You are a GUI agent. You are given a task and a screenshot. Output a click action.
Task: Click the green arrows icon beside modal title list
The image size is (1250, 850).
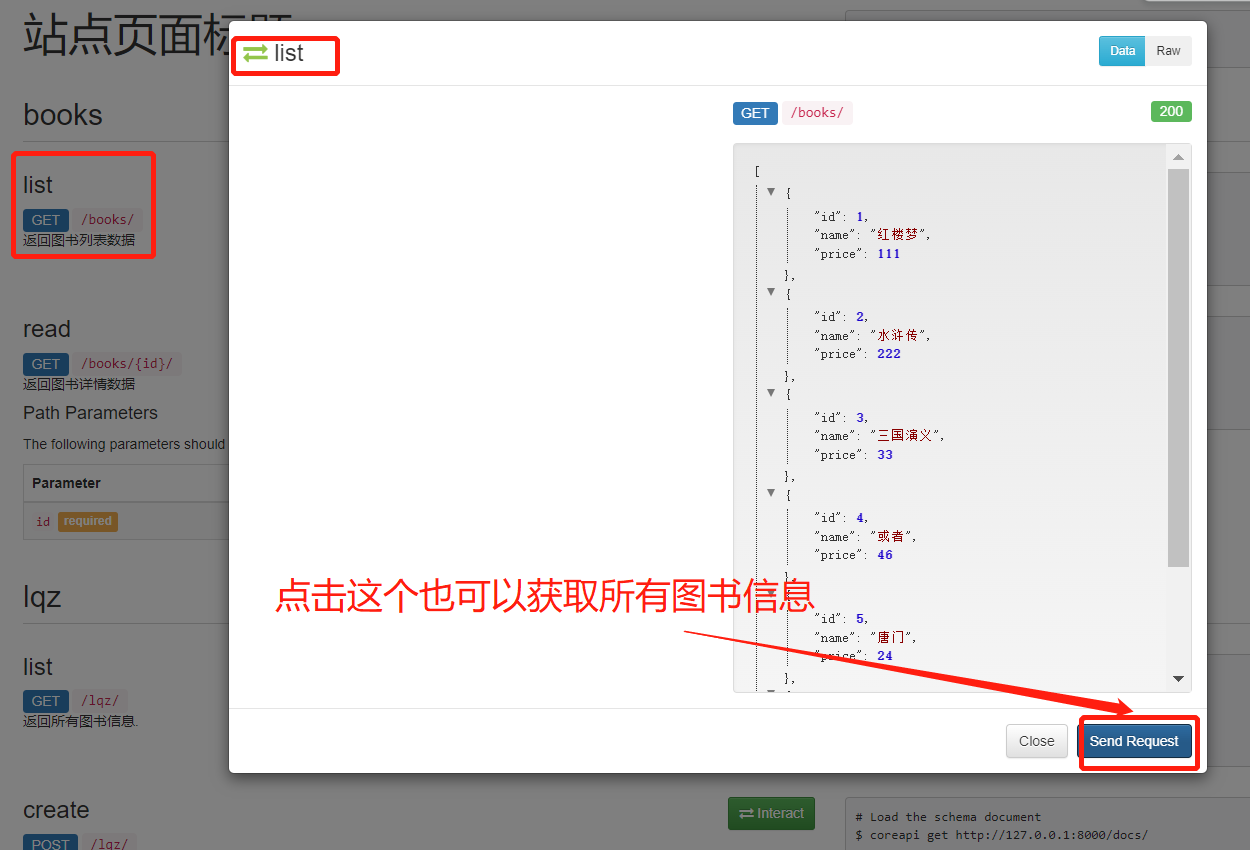pos(255,54)
